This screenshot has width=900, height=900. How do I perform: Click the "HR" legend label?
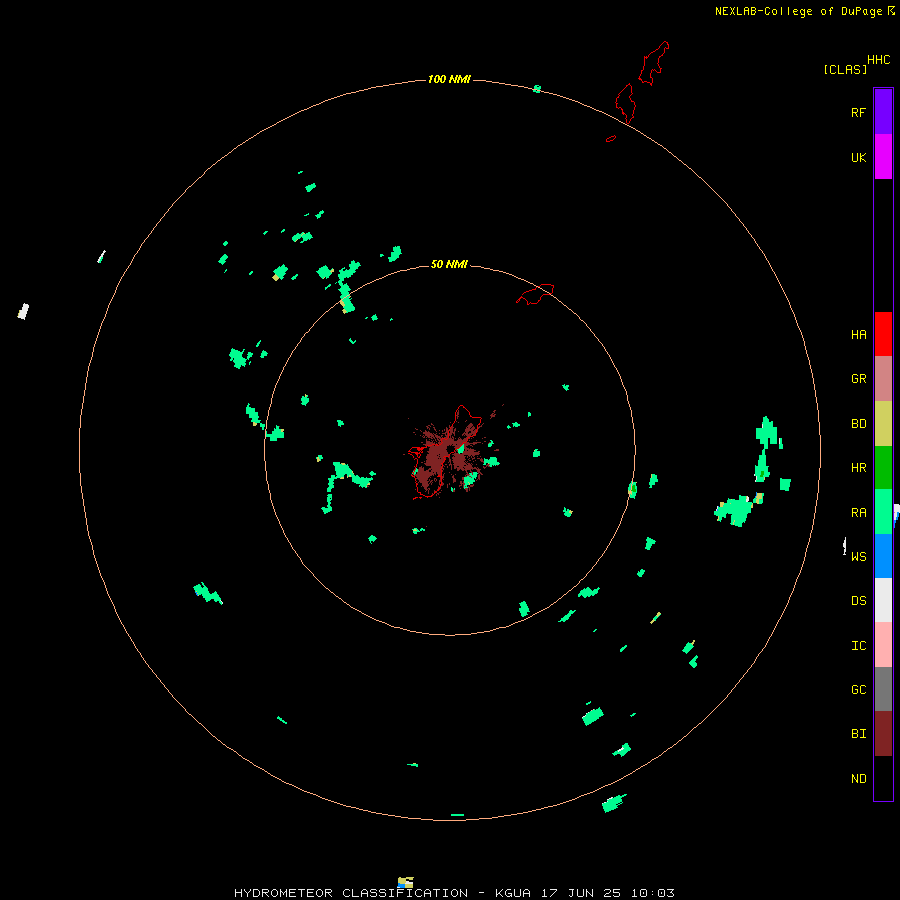coord(858,468)
